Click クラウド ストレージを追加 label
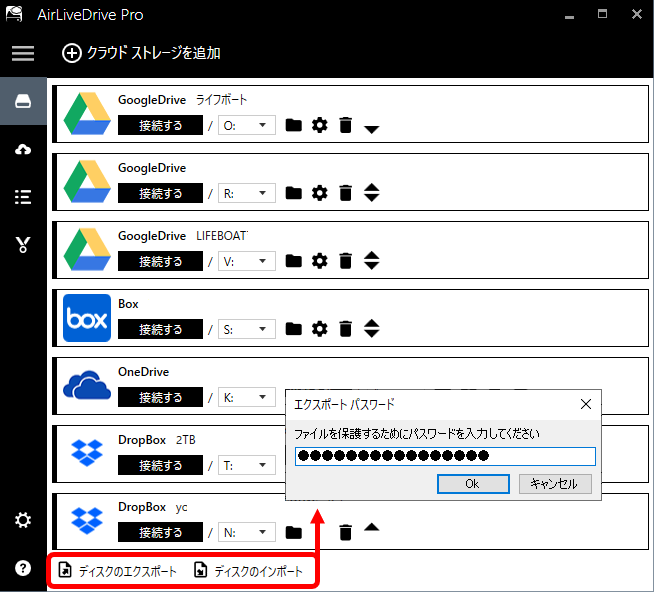The width and height of the screenshot is (656, 598). pyautogui.click(x=154, y=53)
